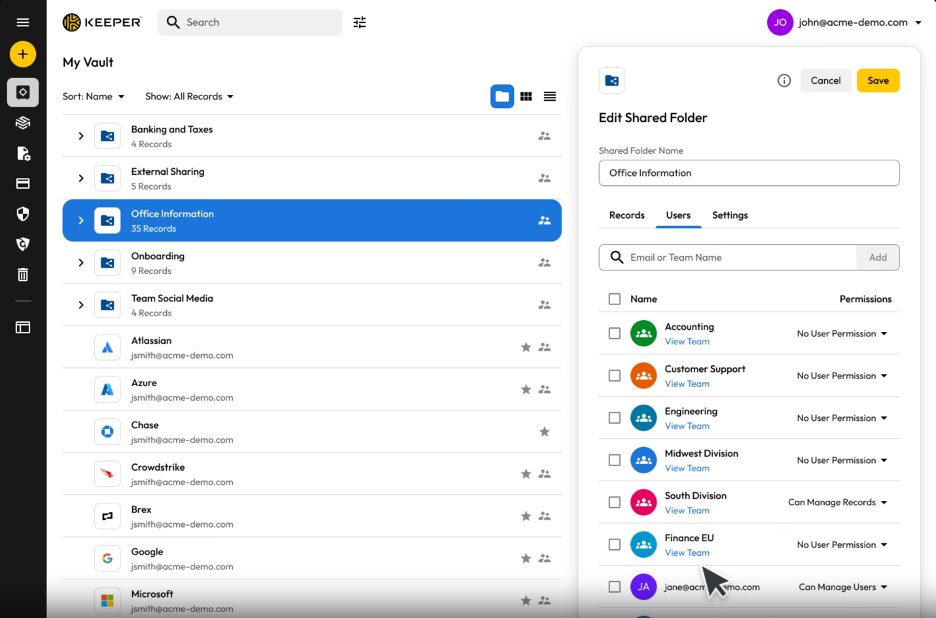Switch to the Records tab
Screen dimensions: 936x618
point(626,215)
